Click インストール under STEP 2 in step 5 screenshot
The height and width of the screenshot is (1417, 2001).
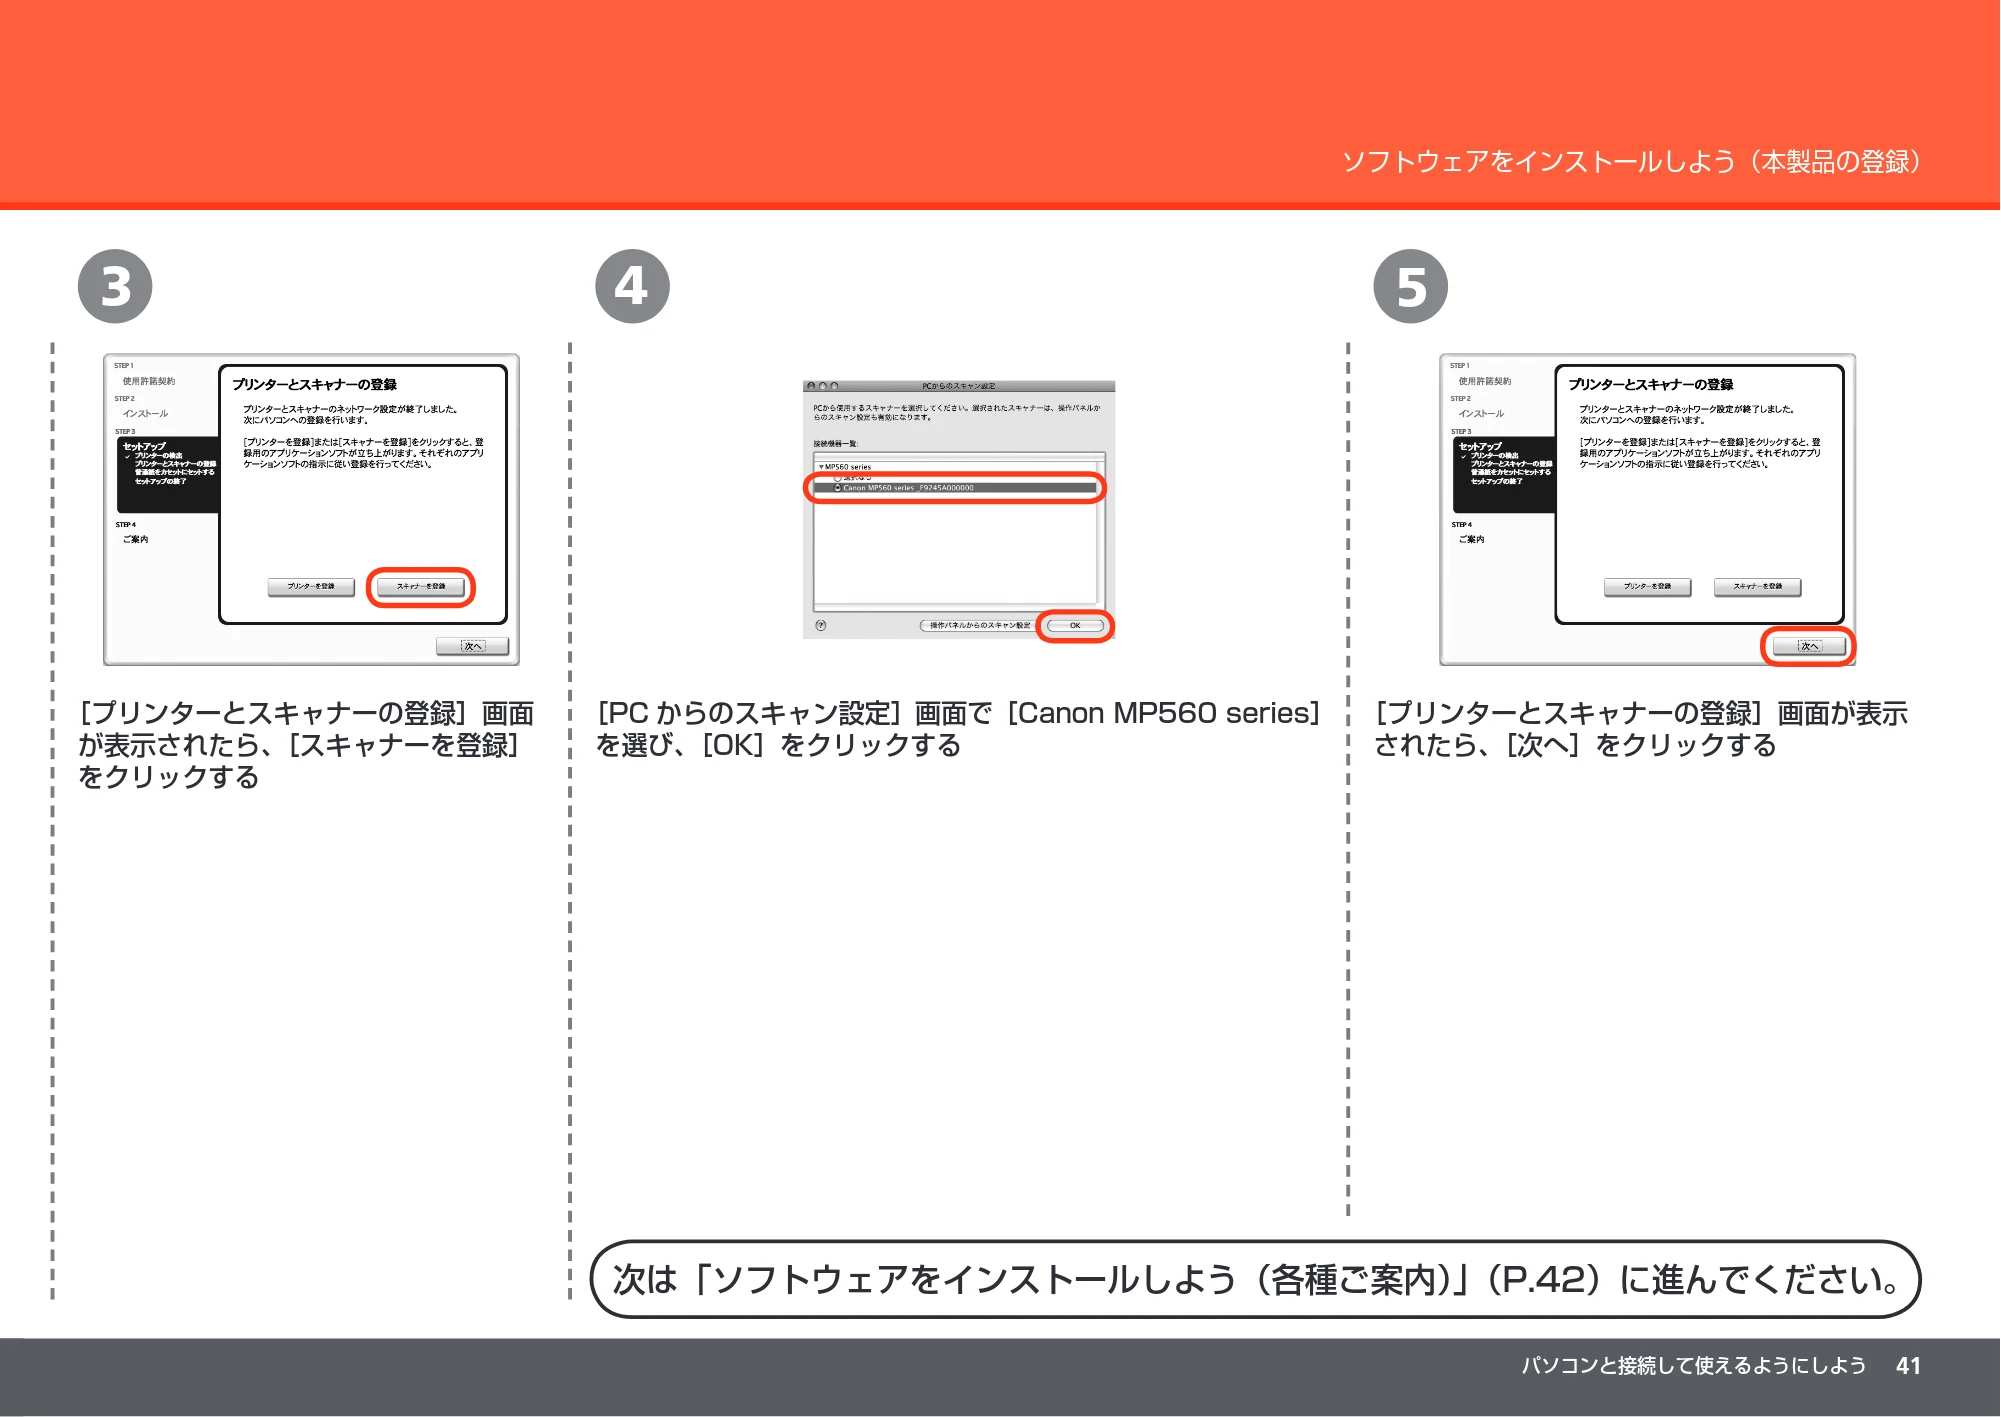[1481, 414]
